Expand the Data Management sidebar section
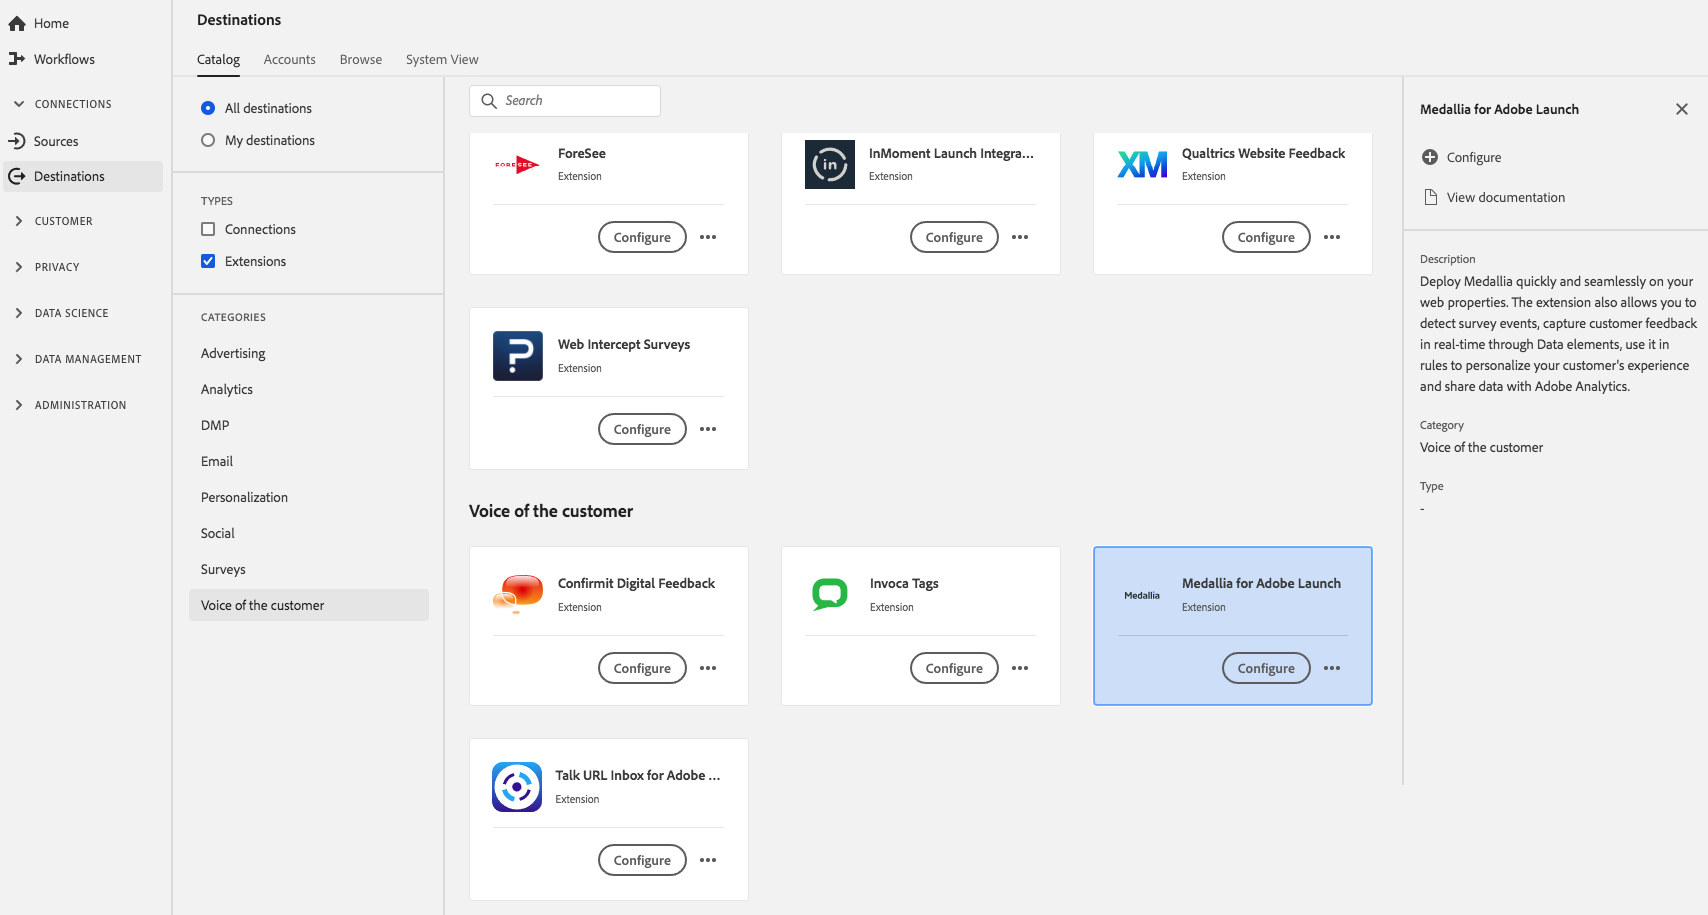This screenshot has height=915, width=1708. (19, 359)
